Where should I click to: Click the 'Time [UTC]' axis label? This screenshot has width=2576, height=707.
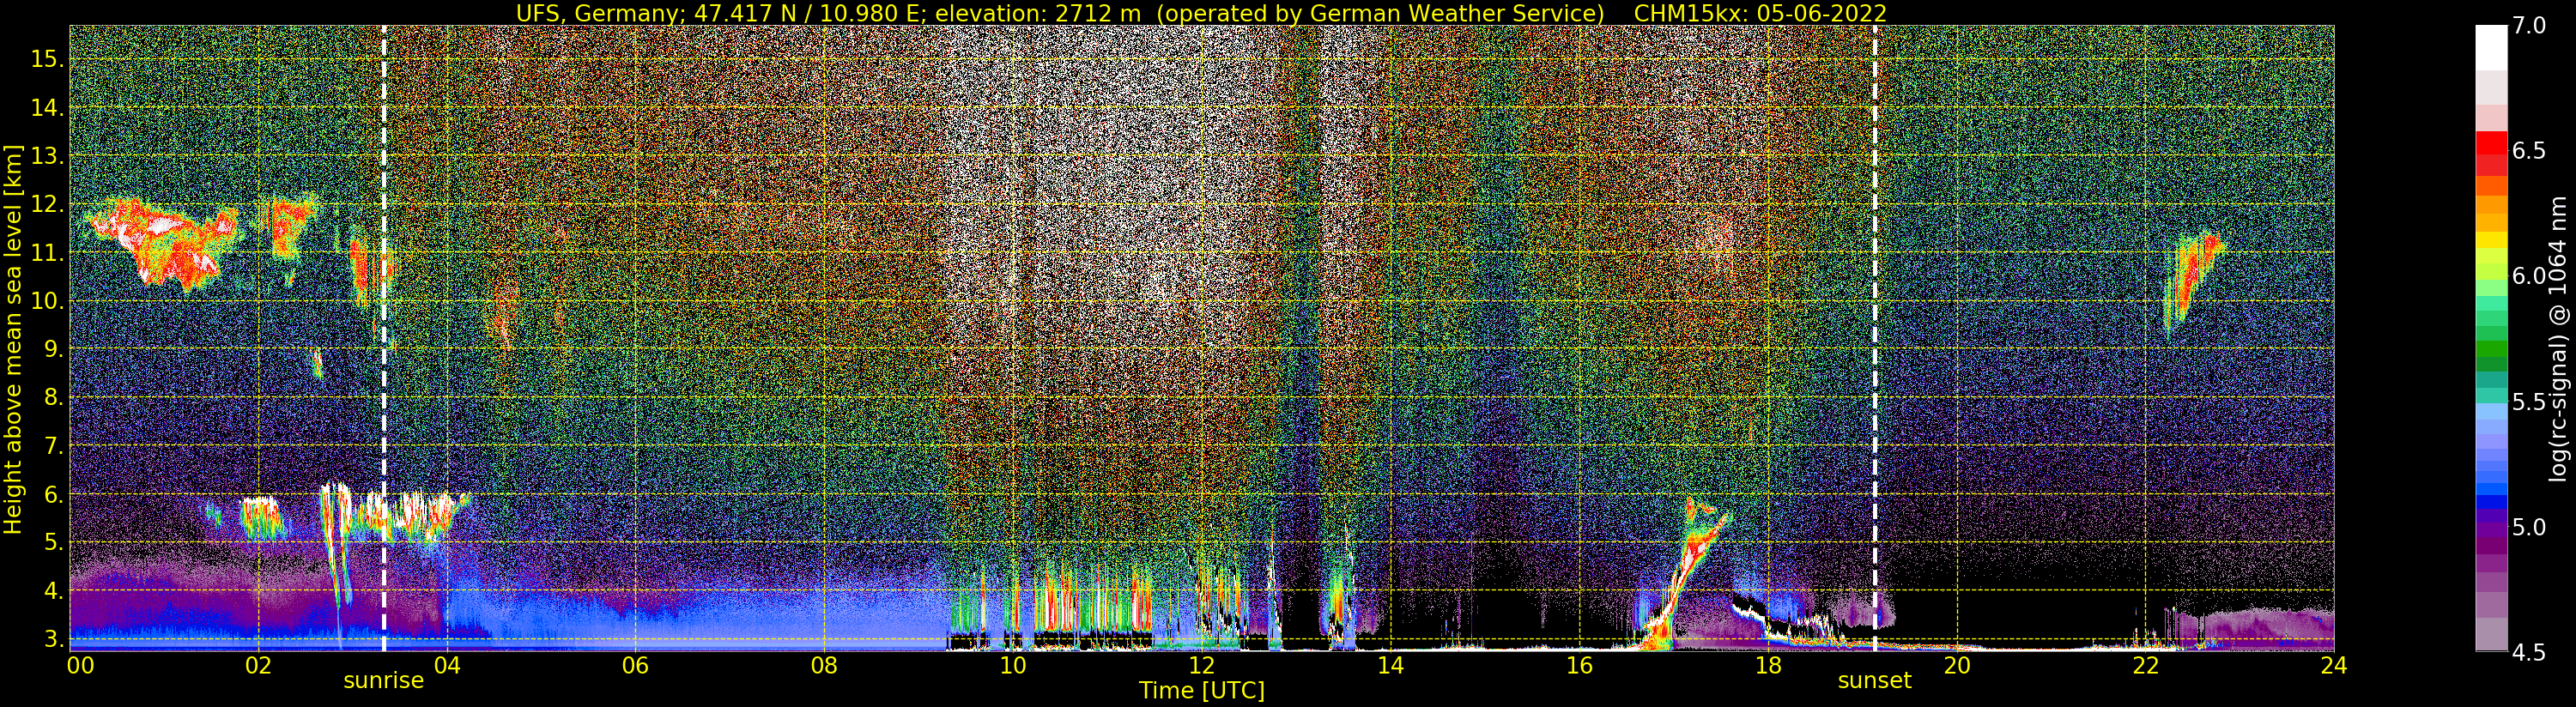tap(1202, 691)
